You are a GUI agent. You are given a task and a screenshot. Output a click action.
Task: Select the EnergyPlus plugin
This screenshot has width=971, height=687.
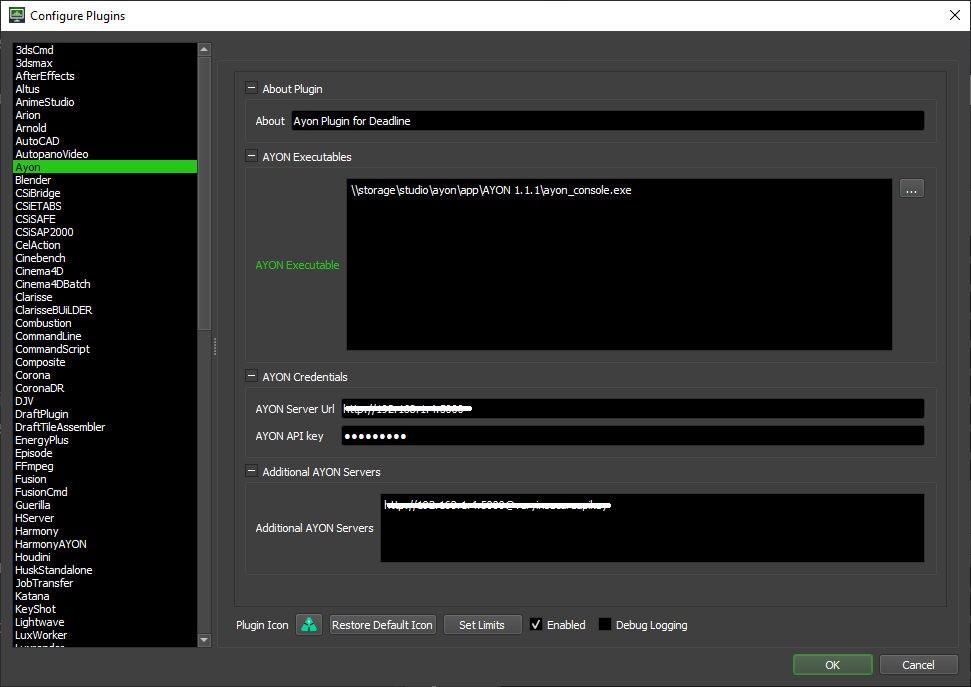click(105, 440)
